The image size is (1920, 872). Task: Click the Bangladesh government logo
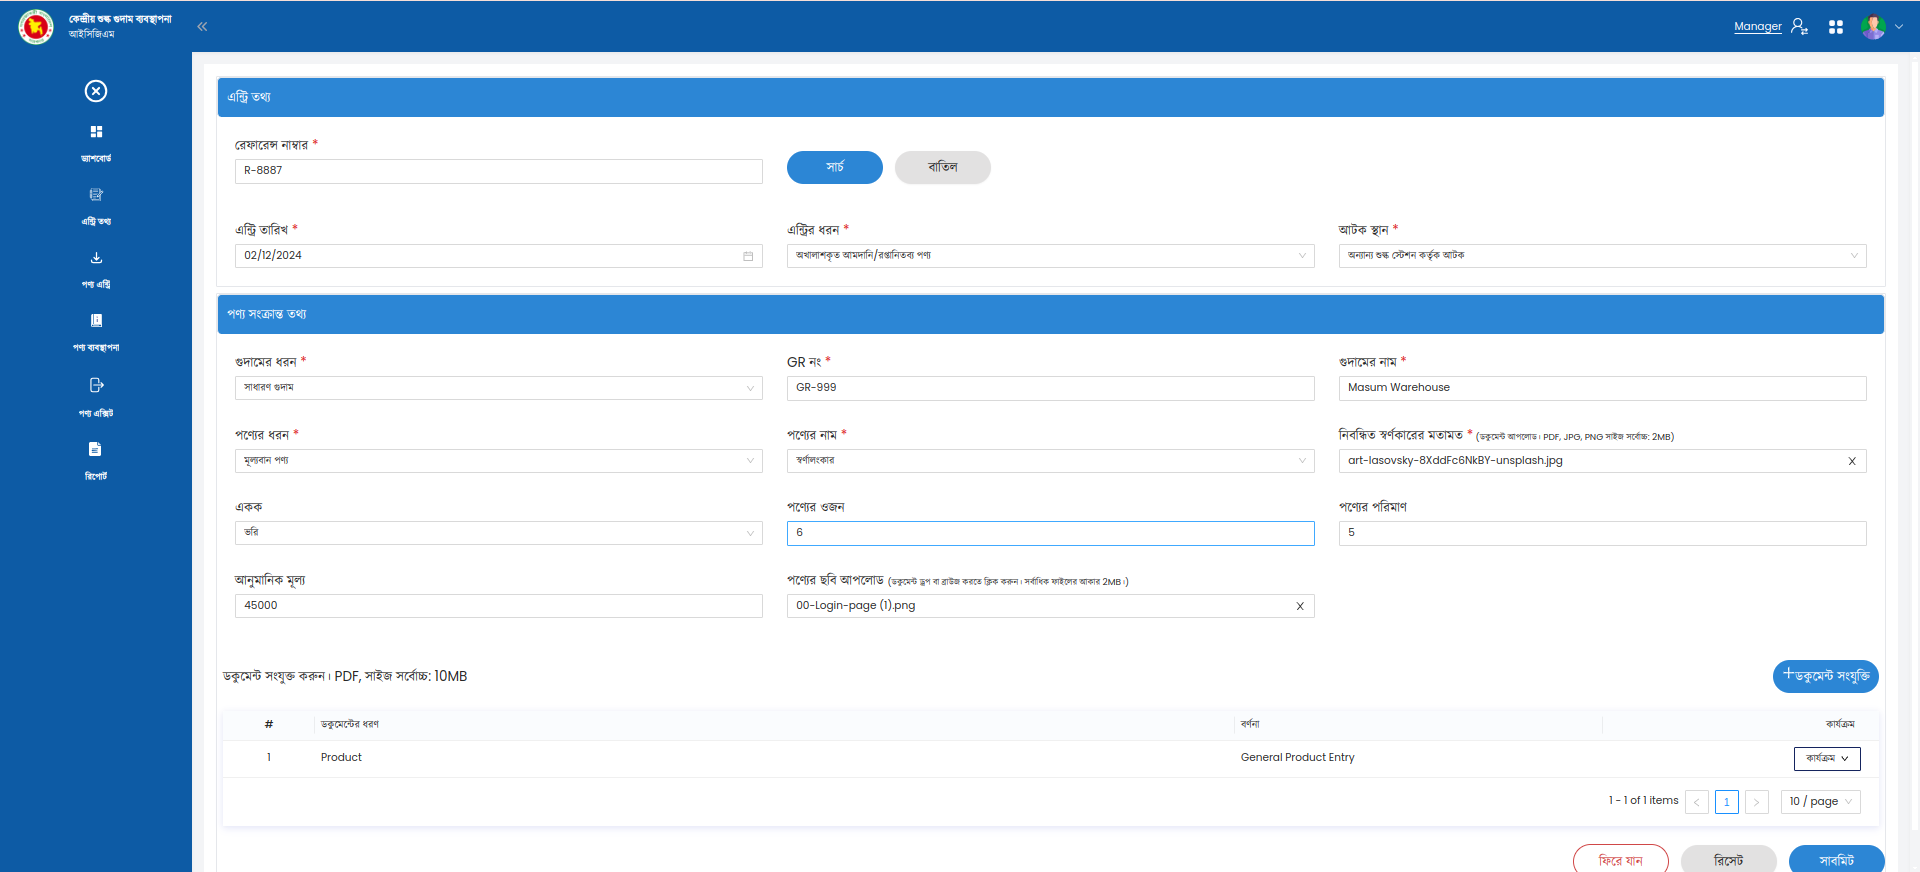(x=36, y=26)
